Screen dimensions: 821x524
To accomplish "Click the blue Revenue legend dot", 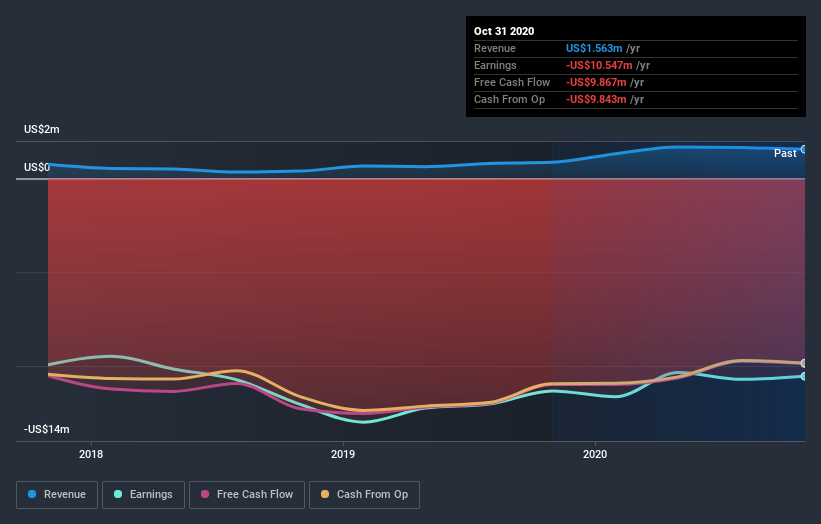I will (32, 494).
